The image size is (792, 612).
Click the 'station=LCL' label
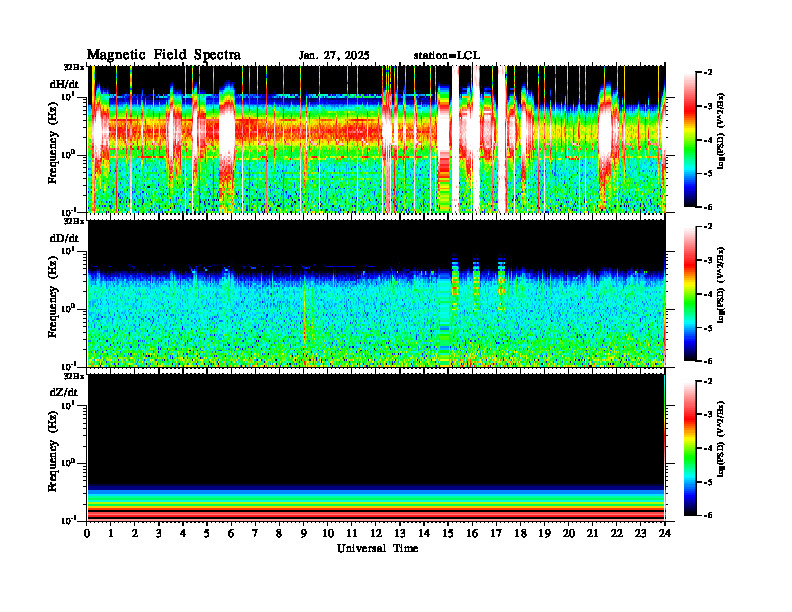tap(447, 56)
